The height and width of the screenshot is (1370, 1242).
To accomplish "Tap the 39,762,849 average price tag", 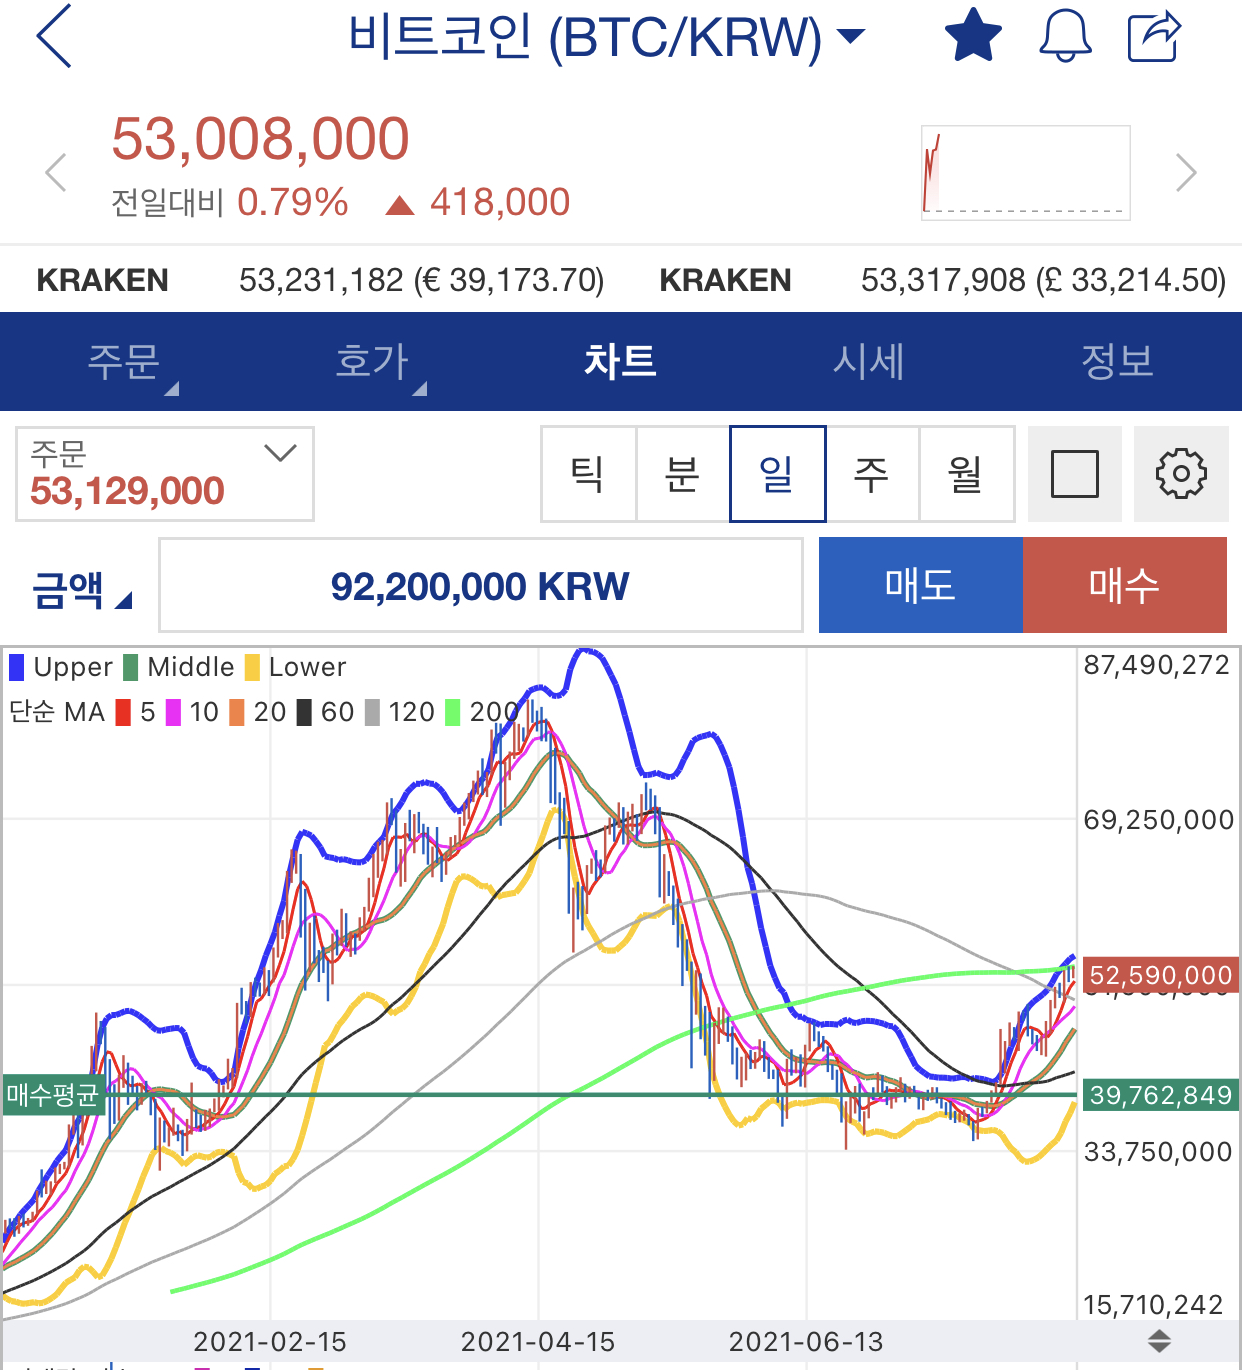I will point(1160,1095).
